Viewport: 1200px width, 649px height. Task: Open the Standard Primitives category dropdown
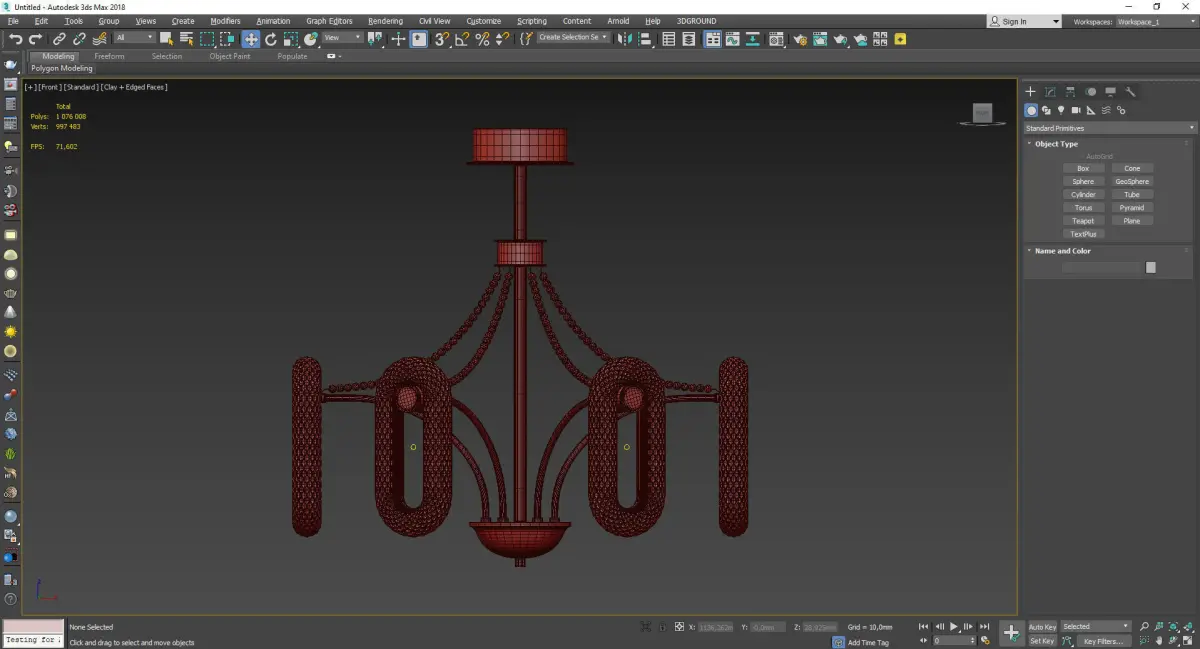pyautogui.click(x=1110, y=128)
